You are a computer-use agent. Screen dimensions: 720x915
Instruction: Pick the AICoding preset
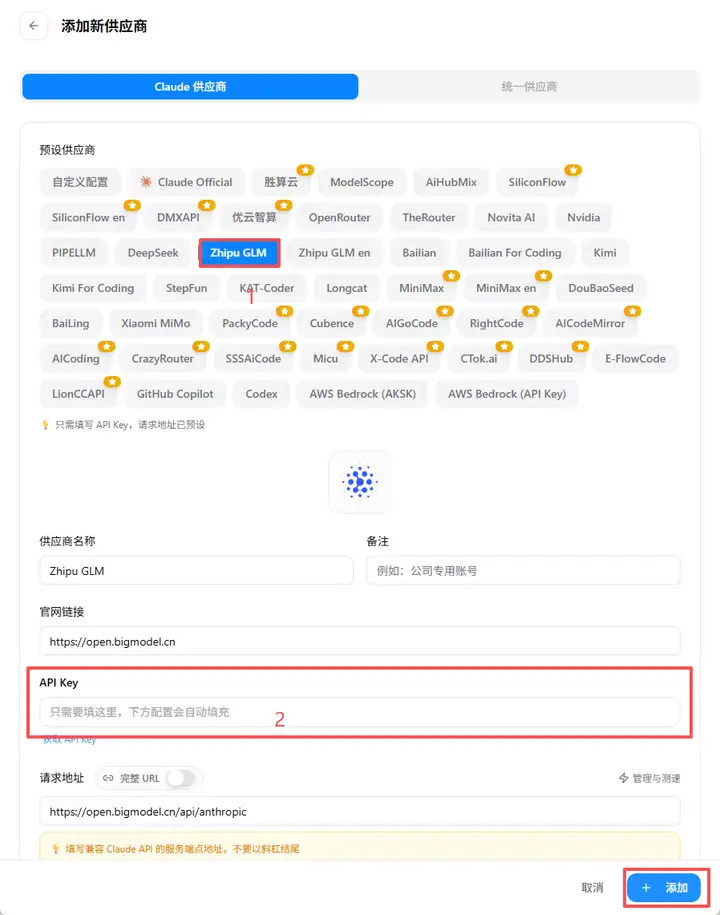75,359
